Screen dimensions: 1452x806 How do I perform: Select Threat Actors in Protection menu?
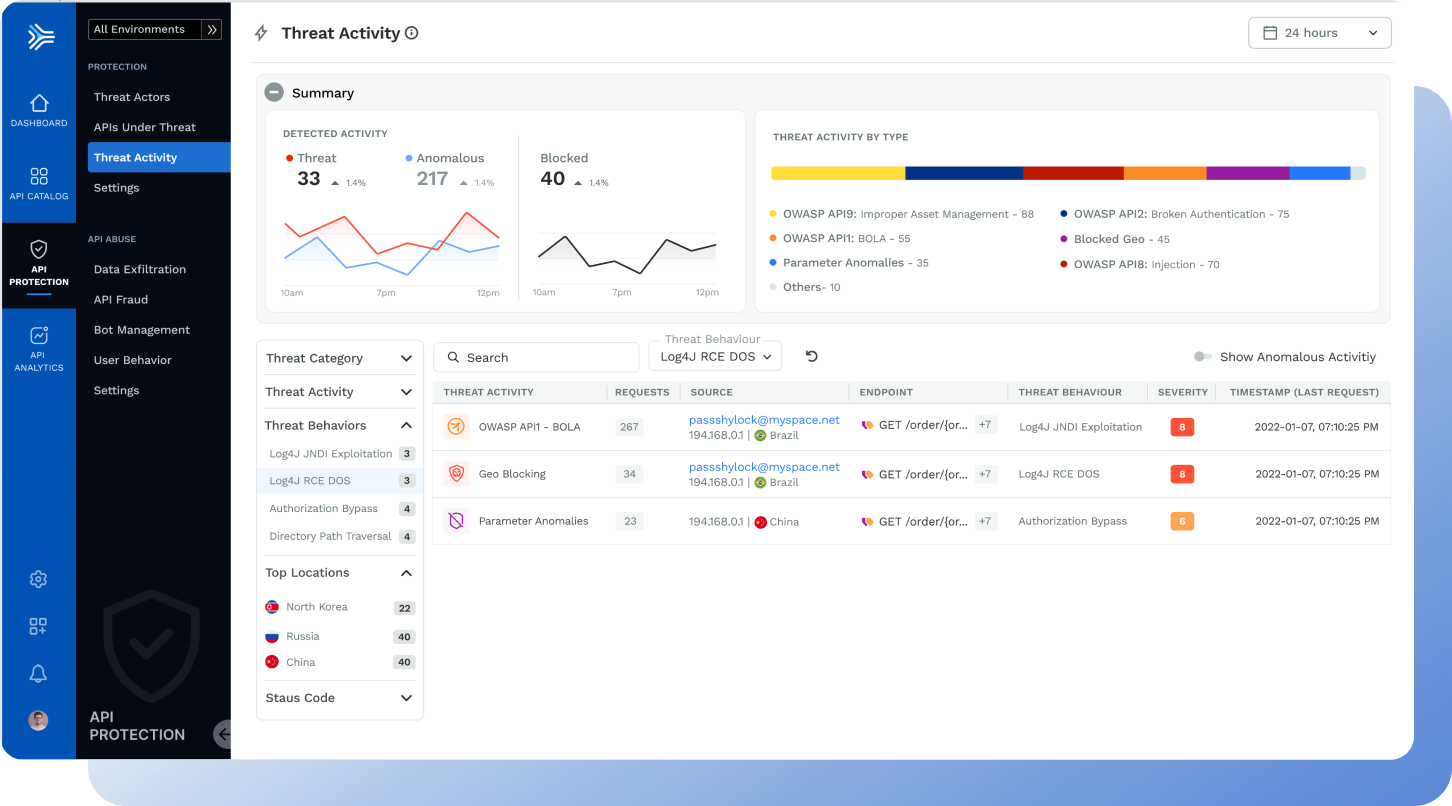pos(132,97)
